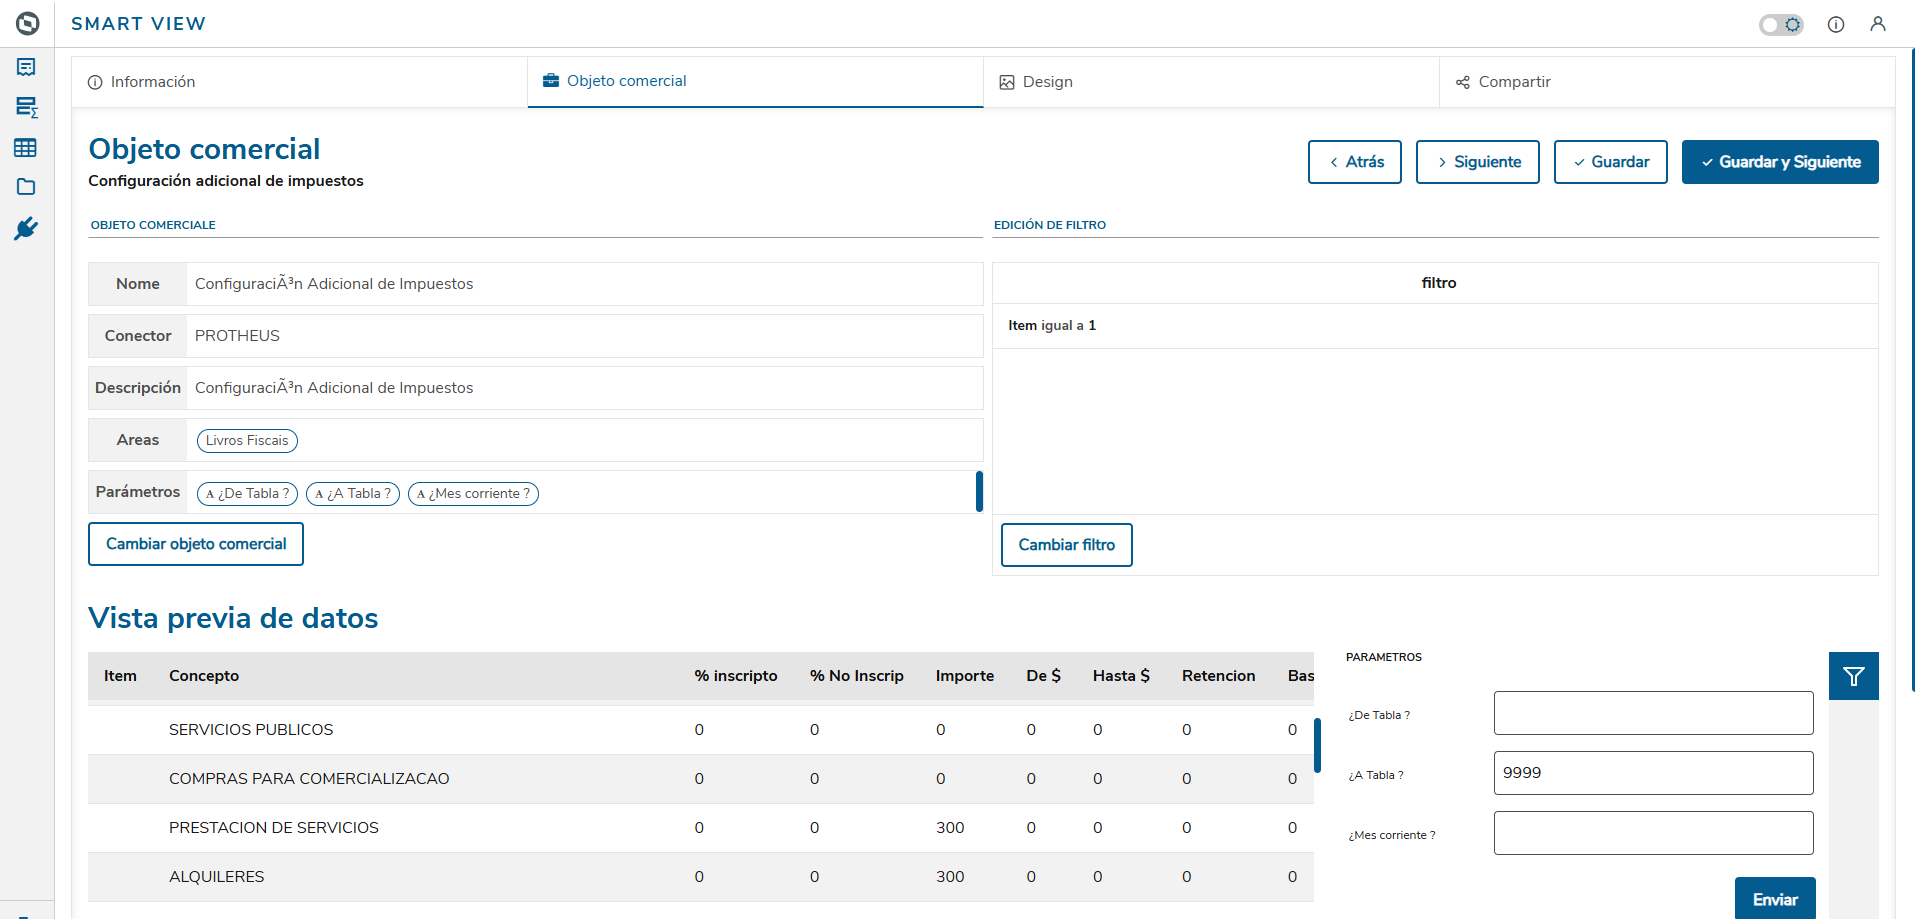Open the data table sidebar icon

click(x=26, y=148)
